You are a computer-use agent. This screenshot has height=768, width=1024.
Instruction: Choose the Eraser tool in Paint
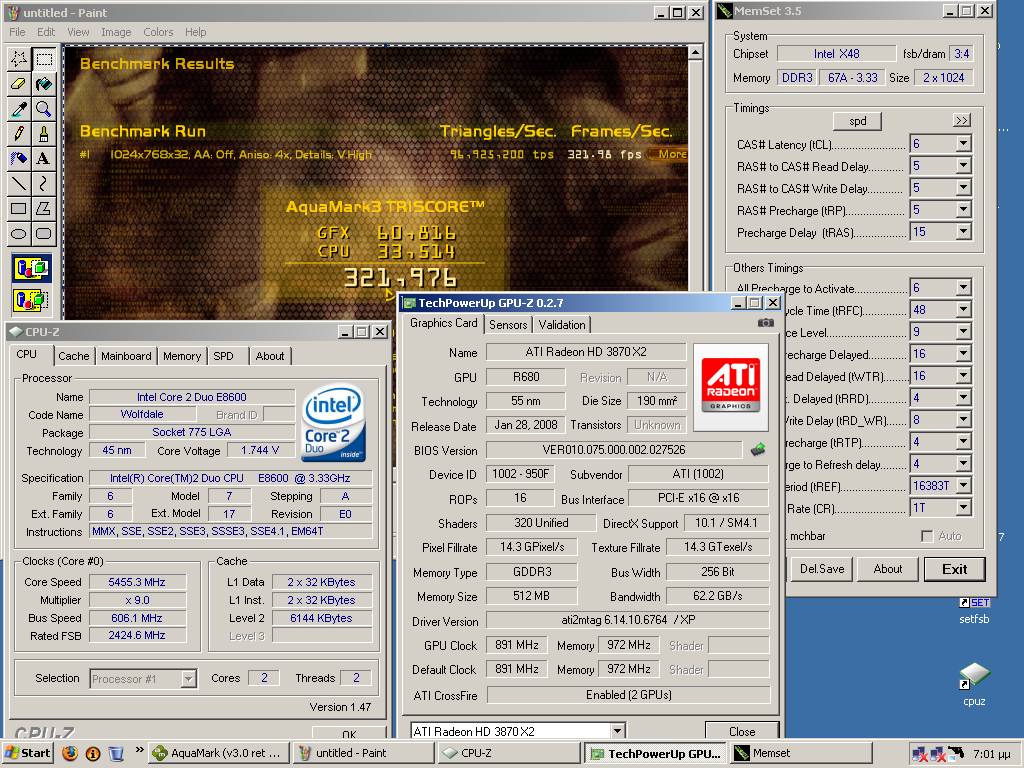pos(19,84)
